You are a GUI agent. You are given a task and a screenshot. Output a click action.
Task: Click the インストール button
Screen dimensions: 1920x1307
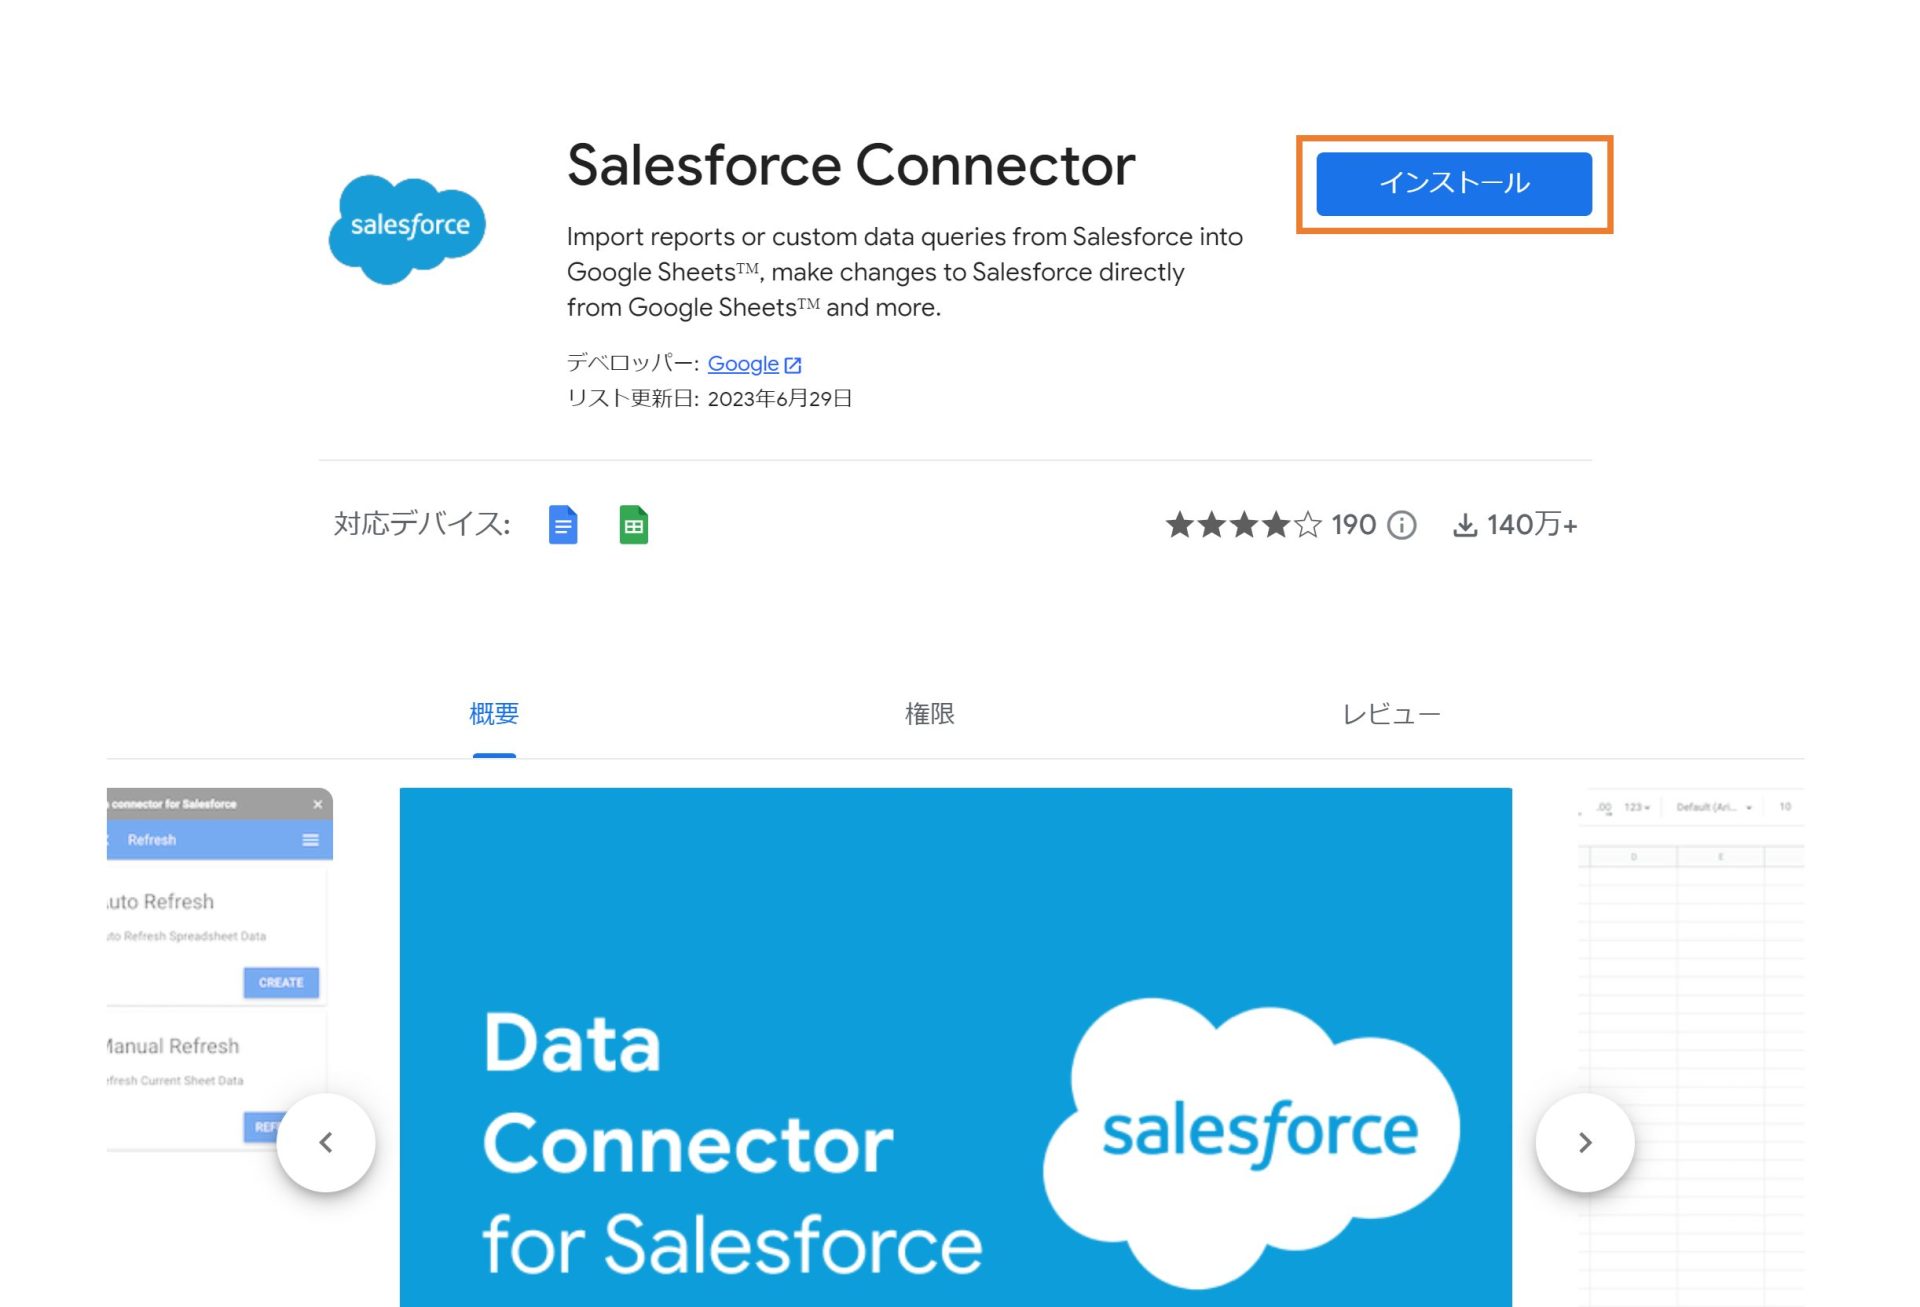(x=1454, y=183)
